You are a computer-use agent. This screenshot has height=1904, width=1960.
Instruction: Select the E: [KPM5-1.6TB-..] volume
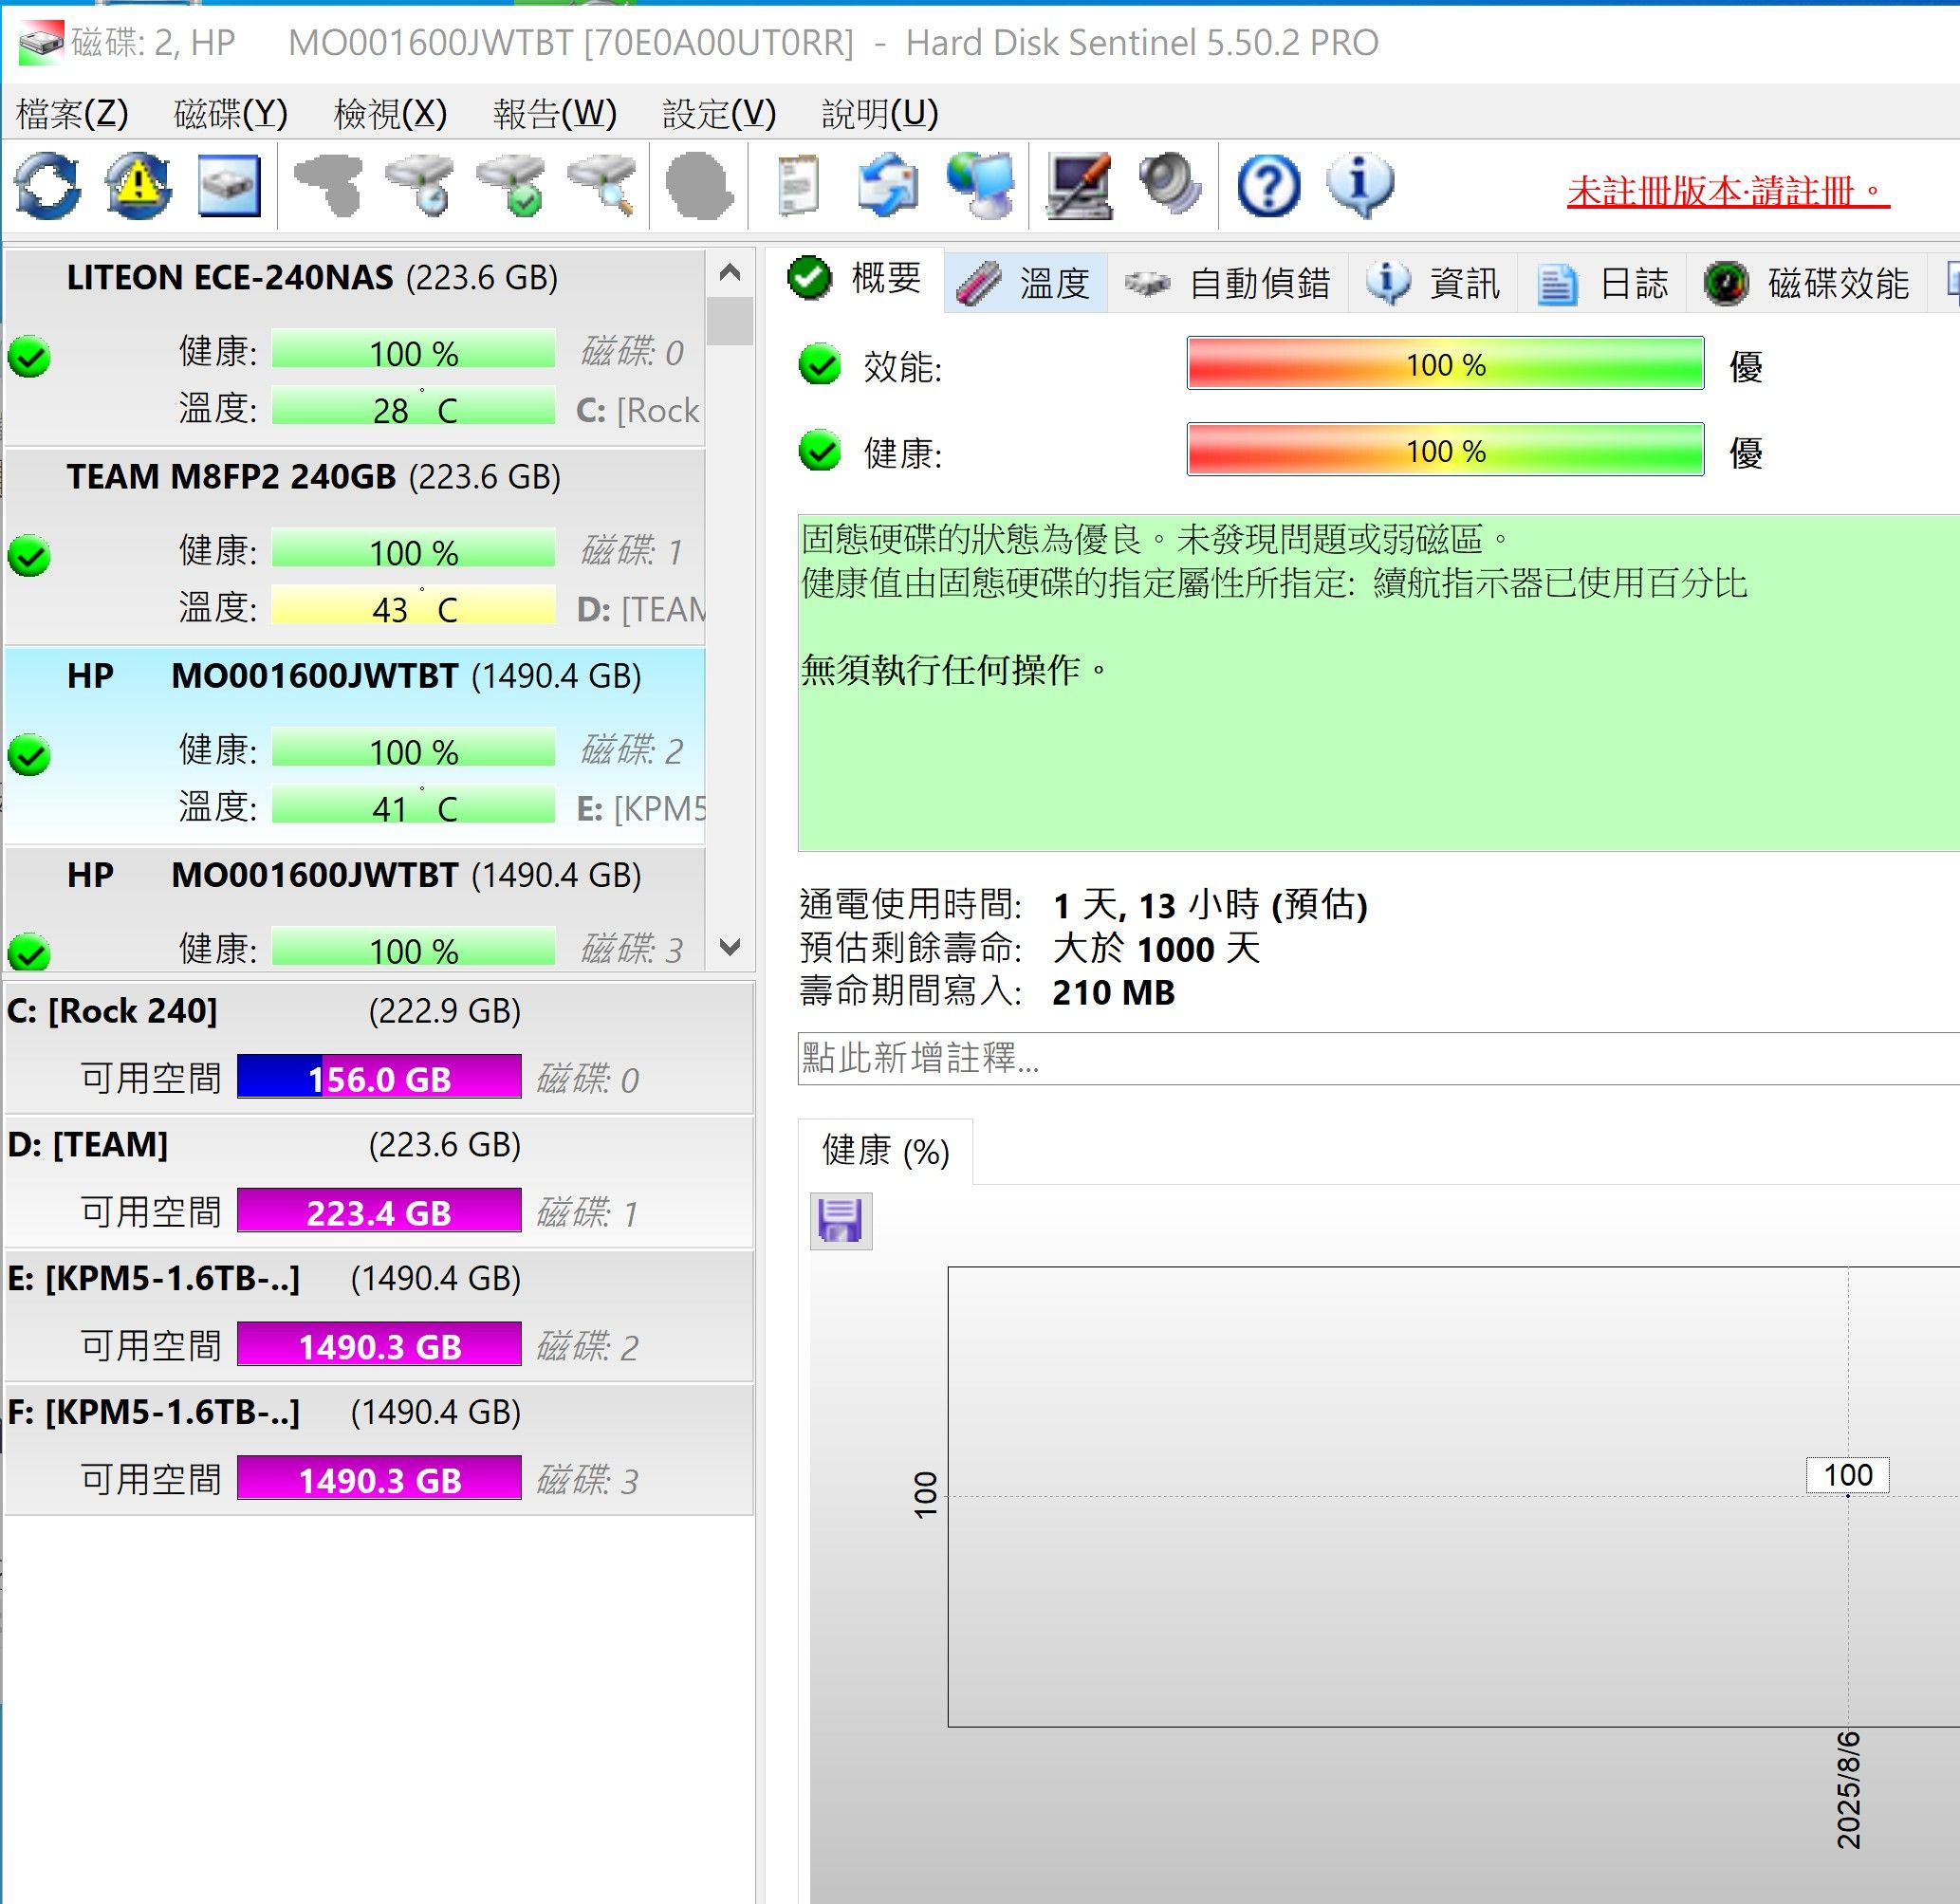379,1316
